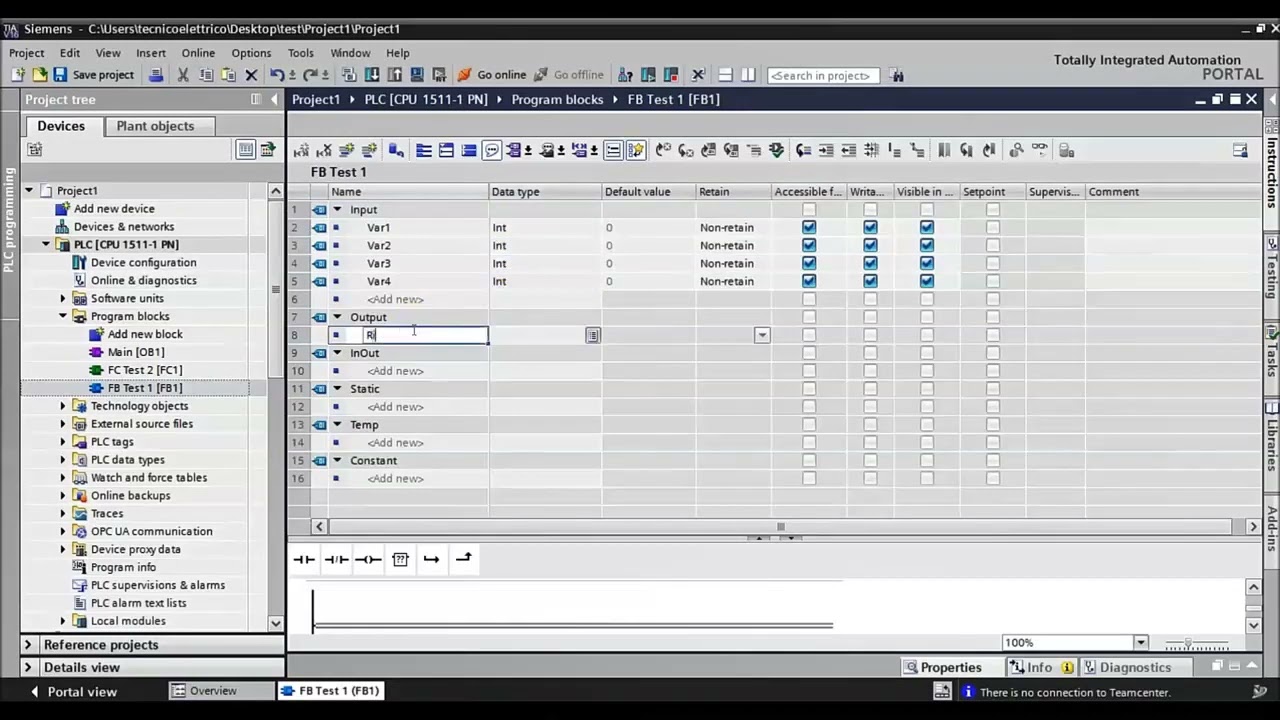Uncheck Visible in HMI checkbox for Var1
This screenshot has width=1280, height=720.
point(927,228)
